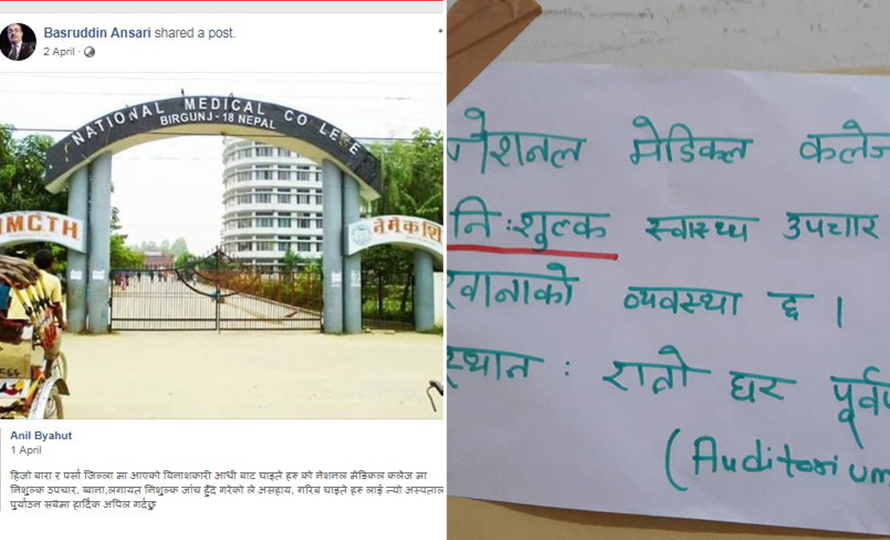Click the globe public audience icon

[89, 52]
